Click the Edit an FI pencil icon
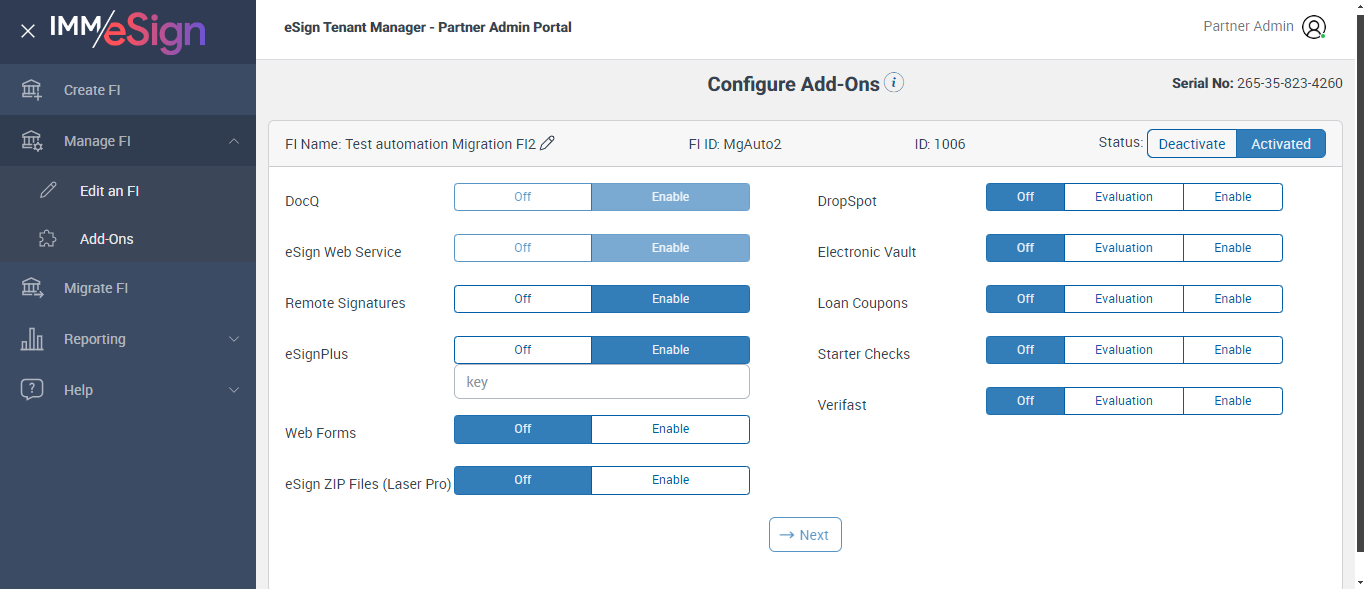 coord(48,191)
